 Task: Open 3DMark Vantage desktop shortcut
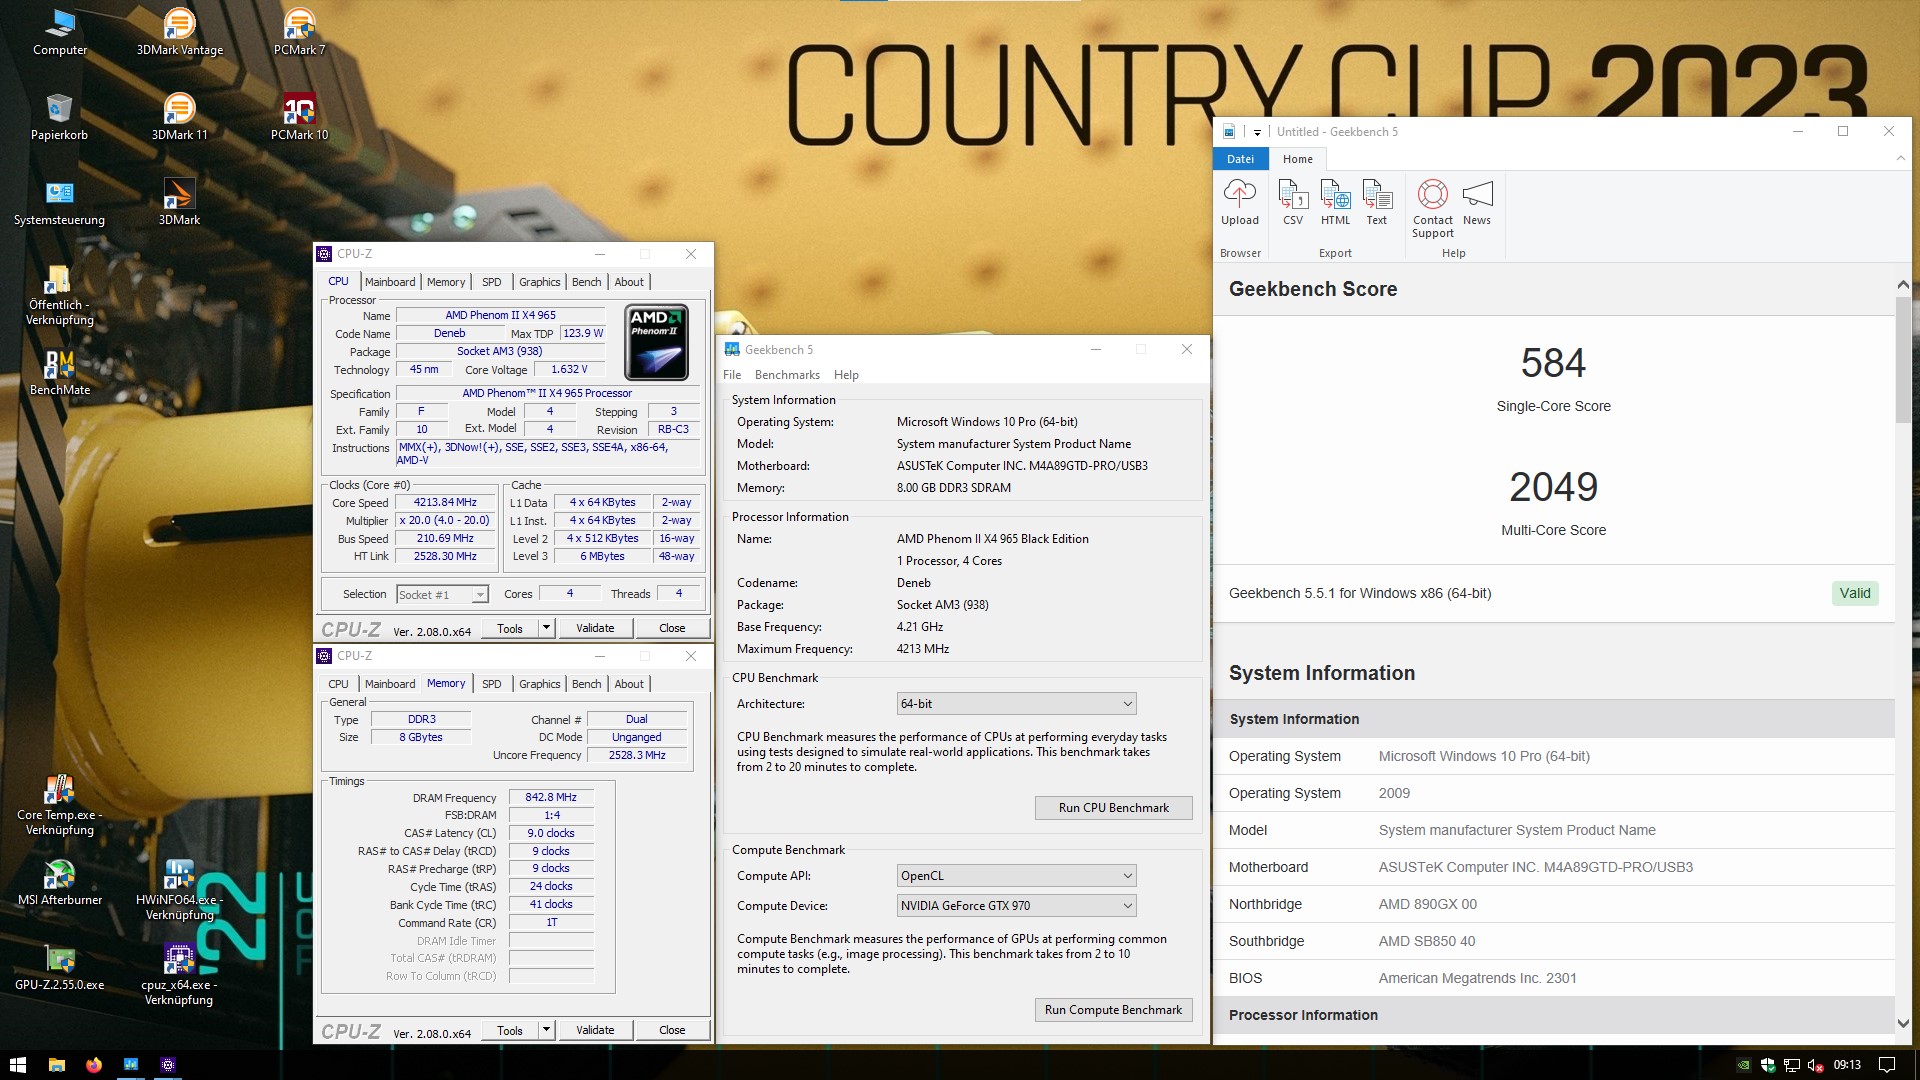pyautogui.click(x=180, y=32)
